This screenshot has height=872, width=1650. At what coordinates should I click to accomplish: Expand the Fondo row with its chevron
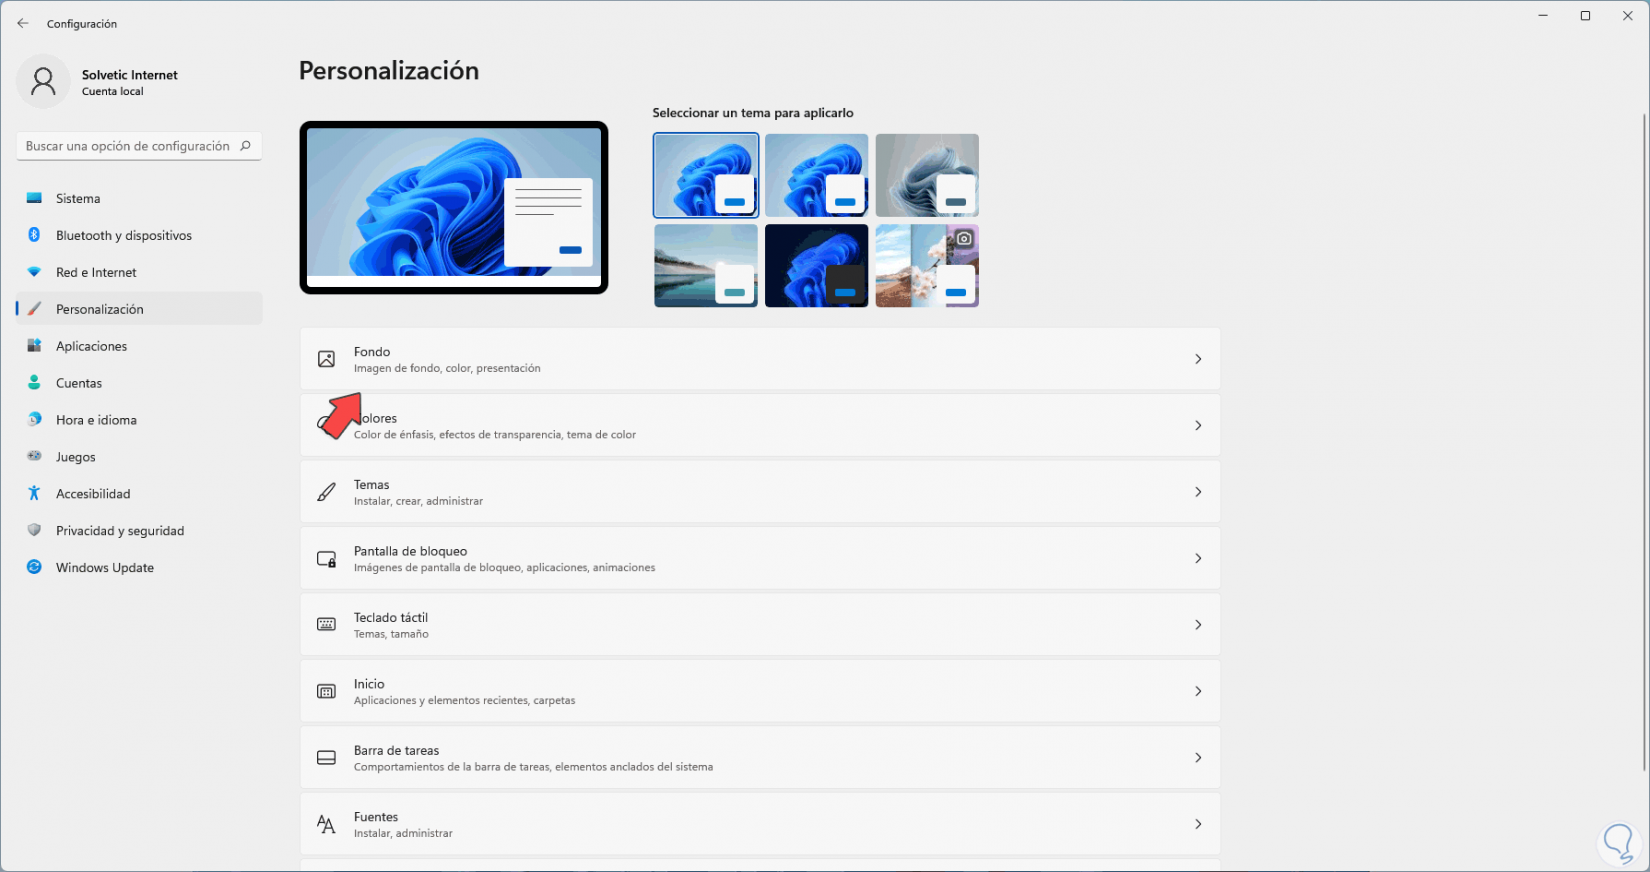click(1198, 359)
